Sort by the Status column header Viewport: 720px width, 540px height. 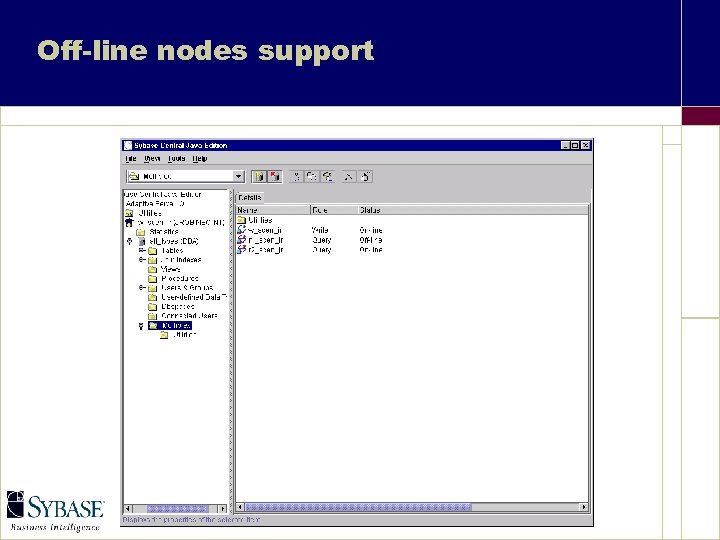click(x=473, y=210)
